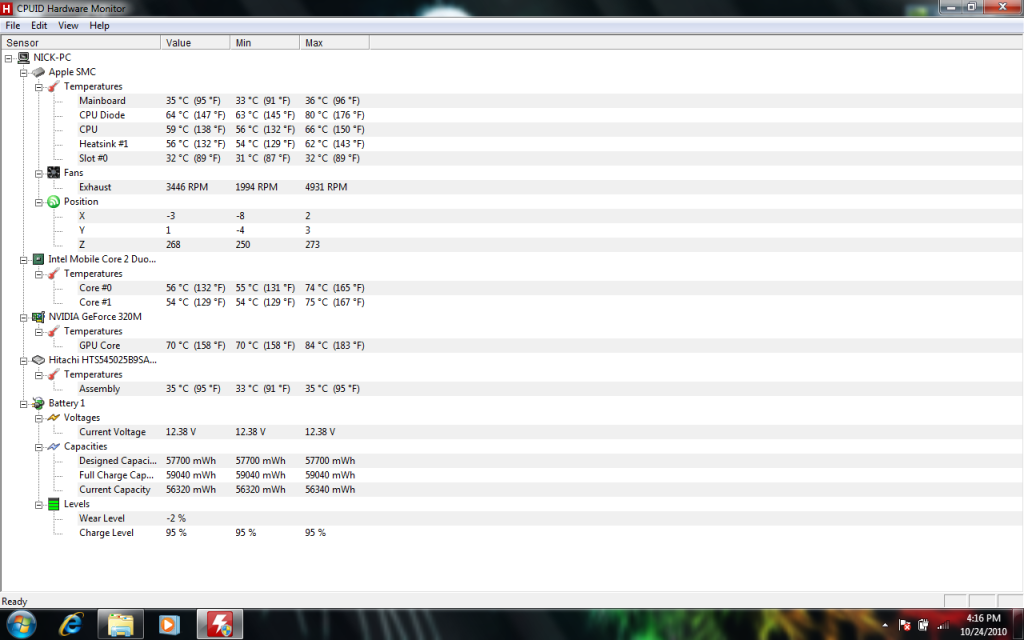The image size is (1024, 640).
Task: Click the Battery 1 icon
Action: [x=39, y=403]
